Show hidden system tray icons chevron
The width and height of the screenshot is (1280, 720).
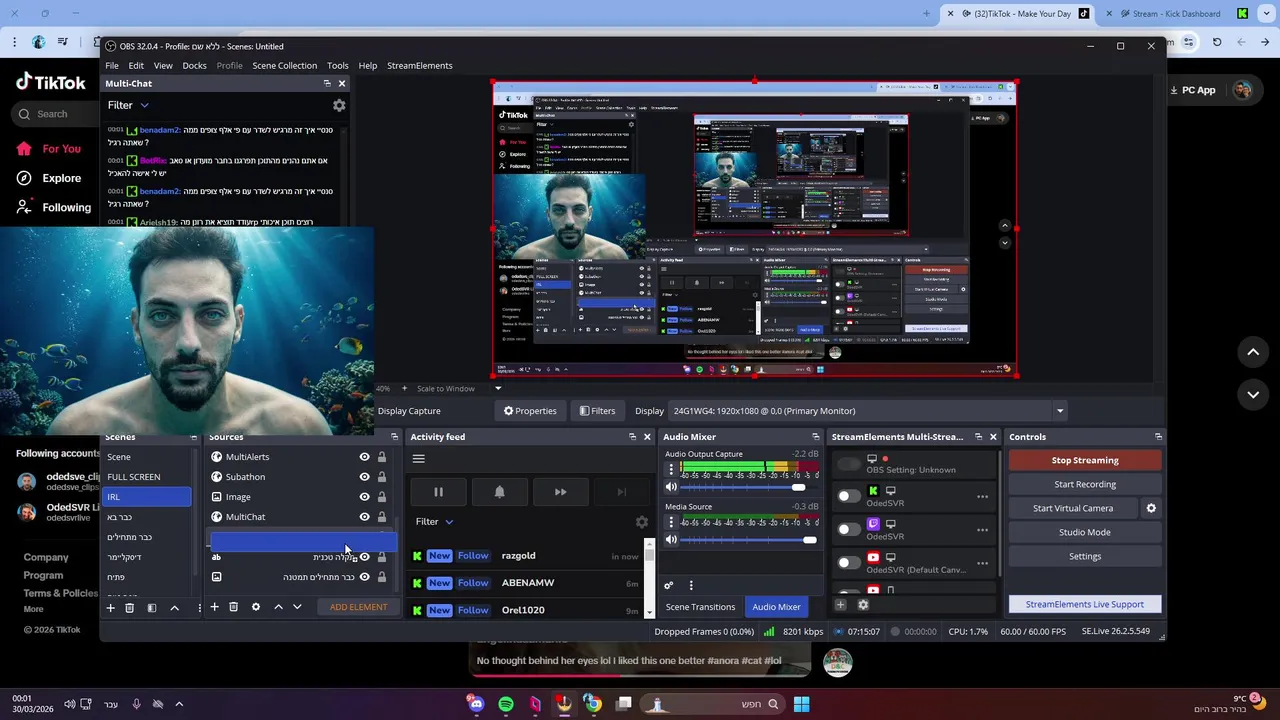click(179, 704)
